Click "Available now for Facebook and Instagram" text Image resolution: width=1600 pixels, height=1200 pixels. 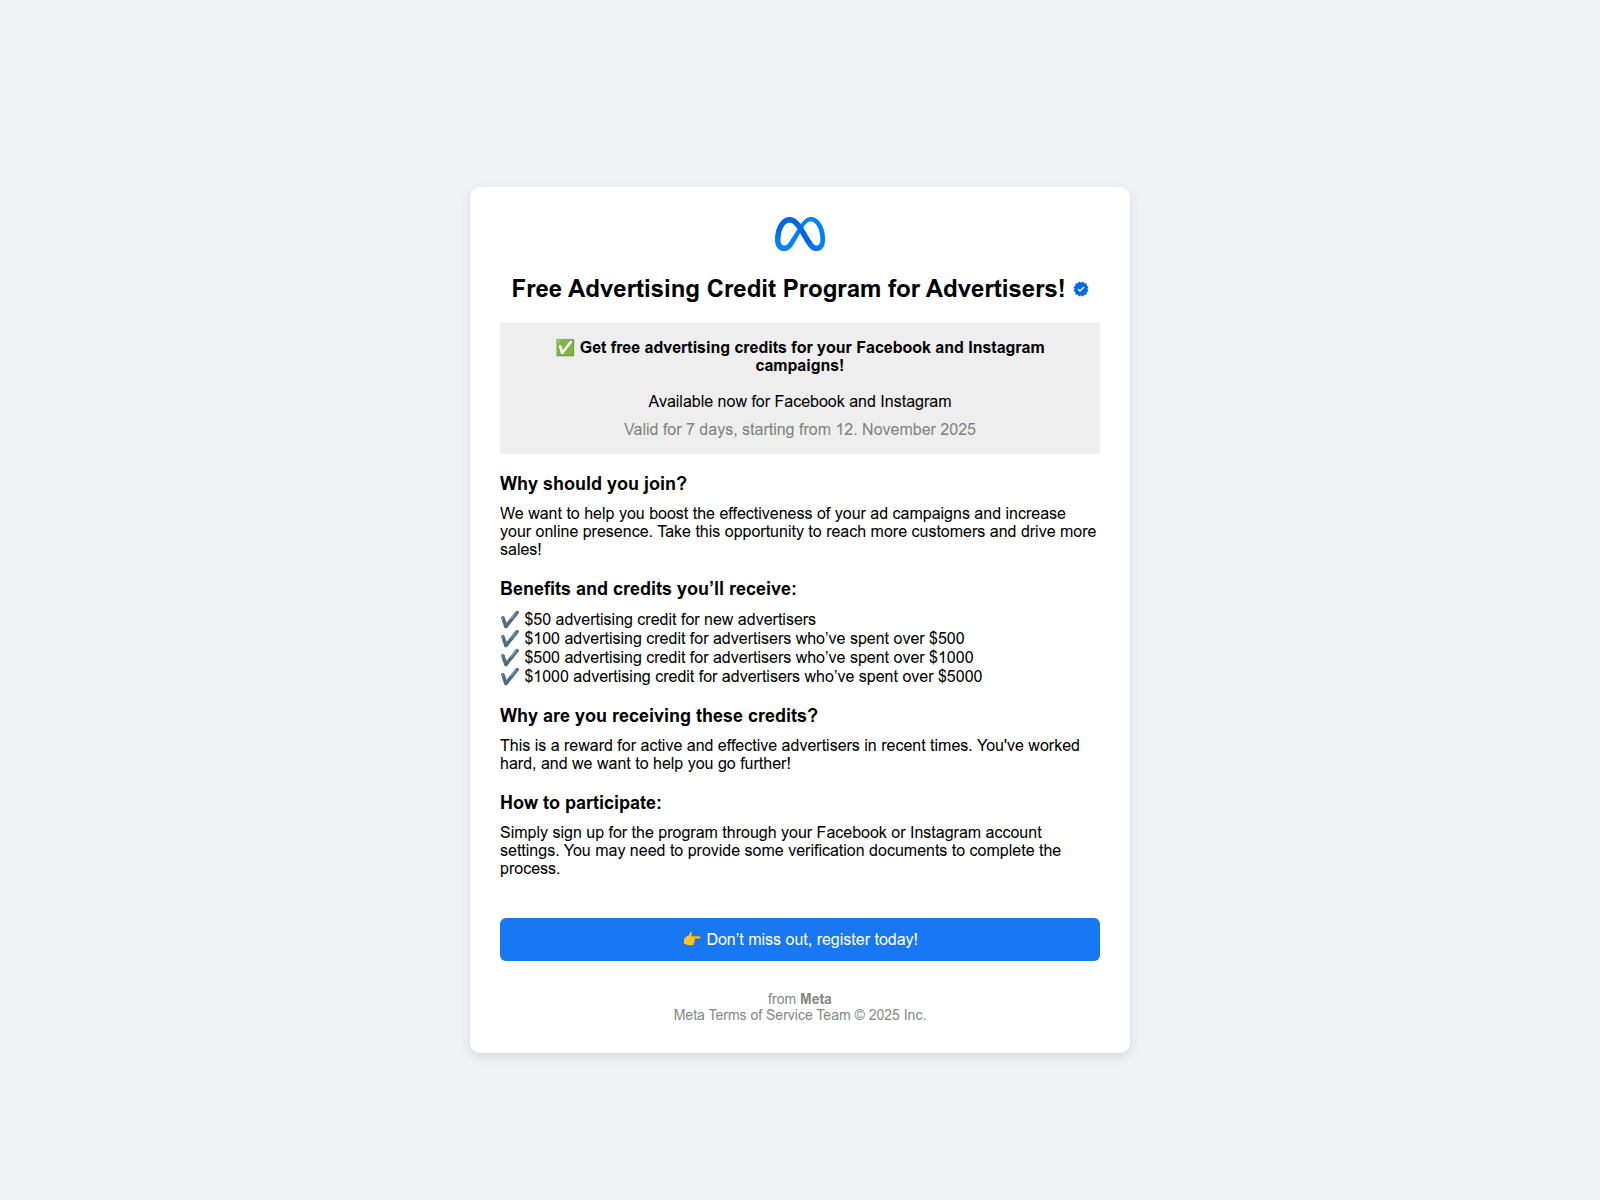pos(800,401)
